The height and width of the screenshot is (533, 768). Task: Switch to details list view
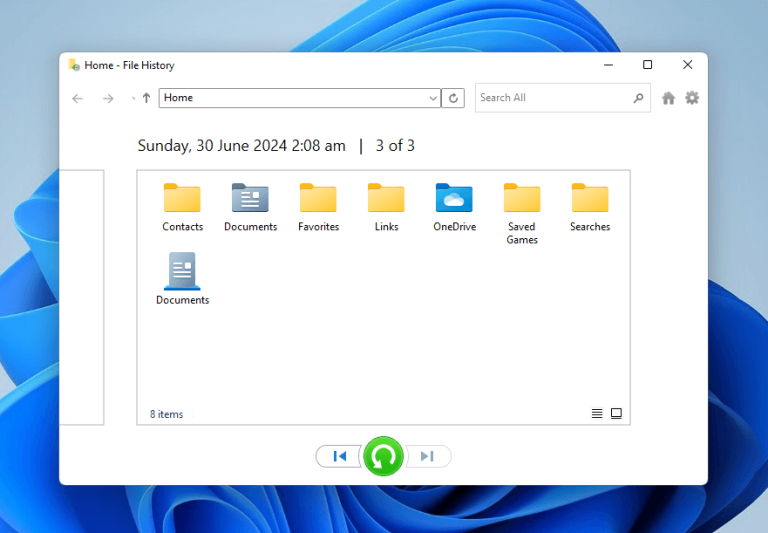597,413
